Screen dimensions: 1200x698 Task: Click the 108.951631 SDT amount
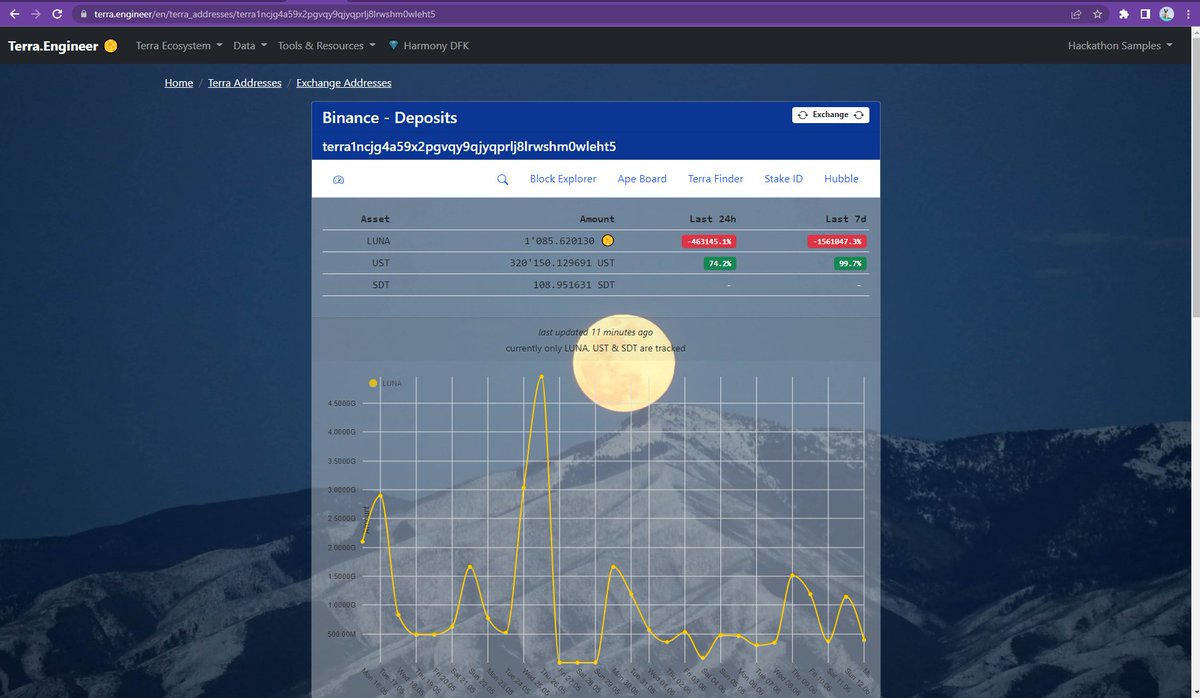click(574, 285)
